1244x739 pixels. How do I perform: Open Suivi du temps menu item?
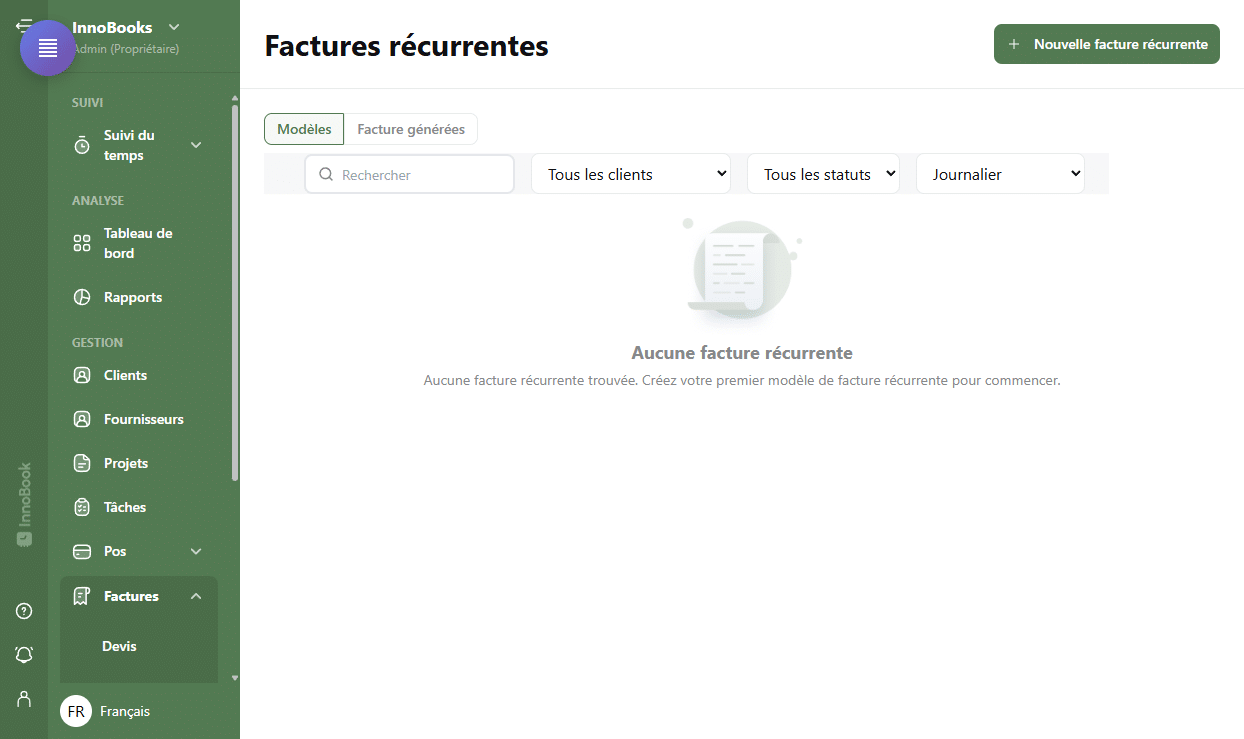click(139, 145)
